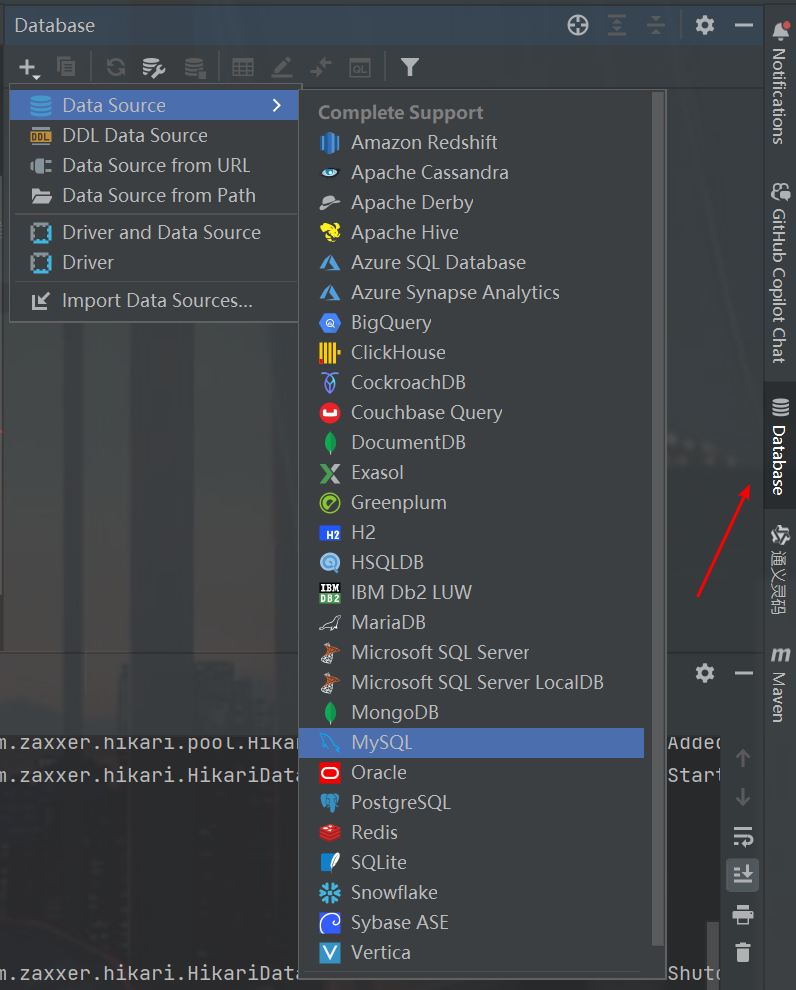Open the query console QL icon

coord(360,68)
